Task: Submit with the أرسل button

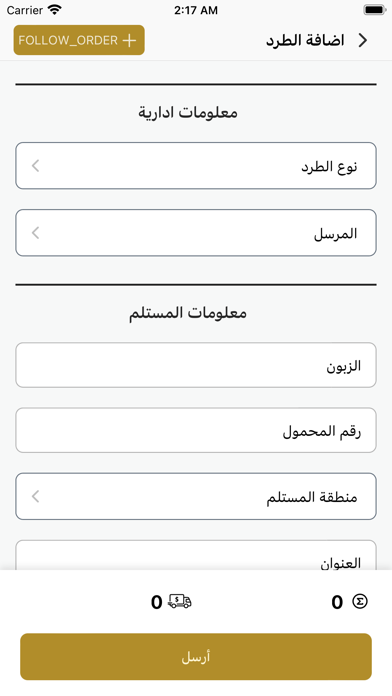Action: 196,656
